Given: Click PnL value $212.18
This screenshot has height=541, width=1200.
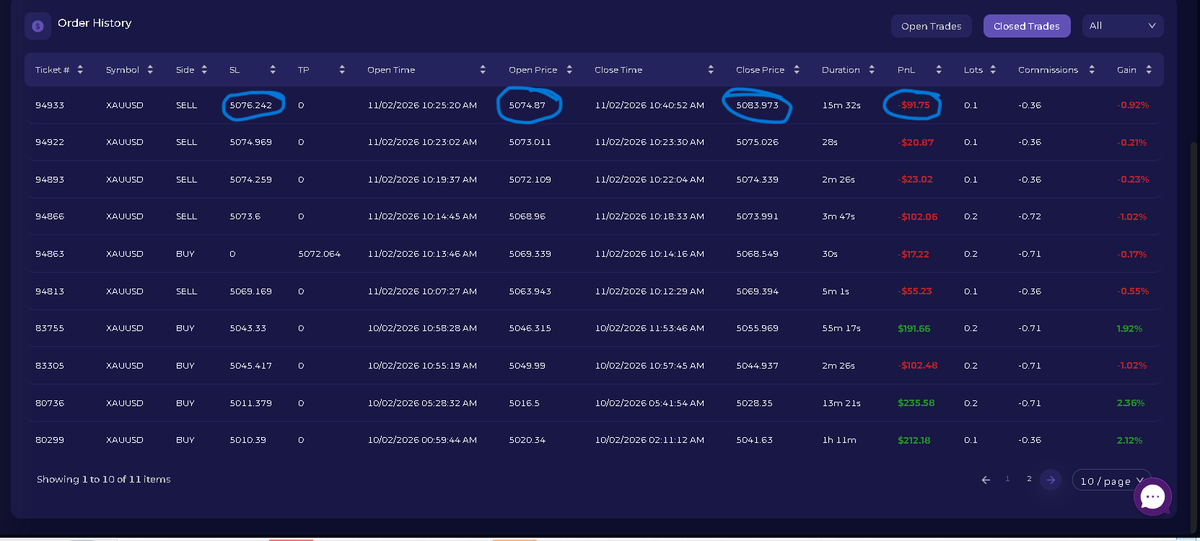Looking at the screenshot, I should click(x=914, y=440).
